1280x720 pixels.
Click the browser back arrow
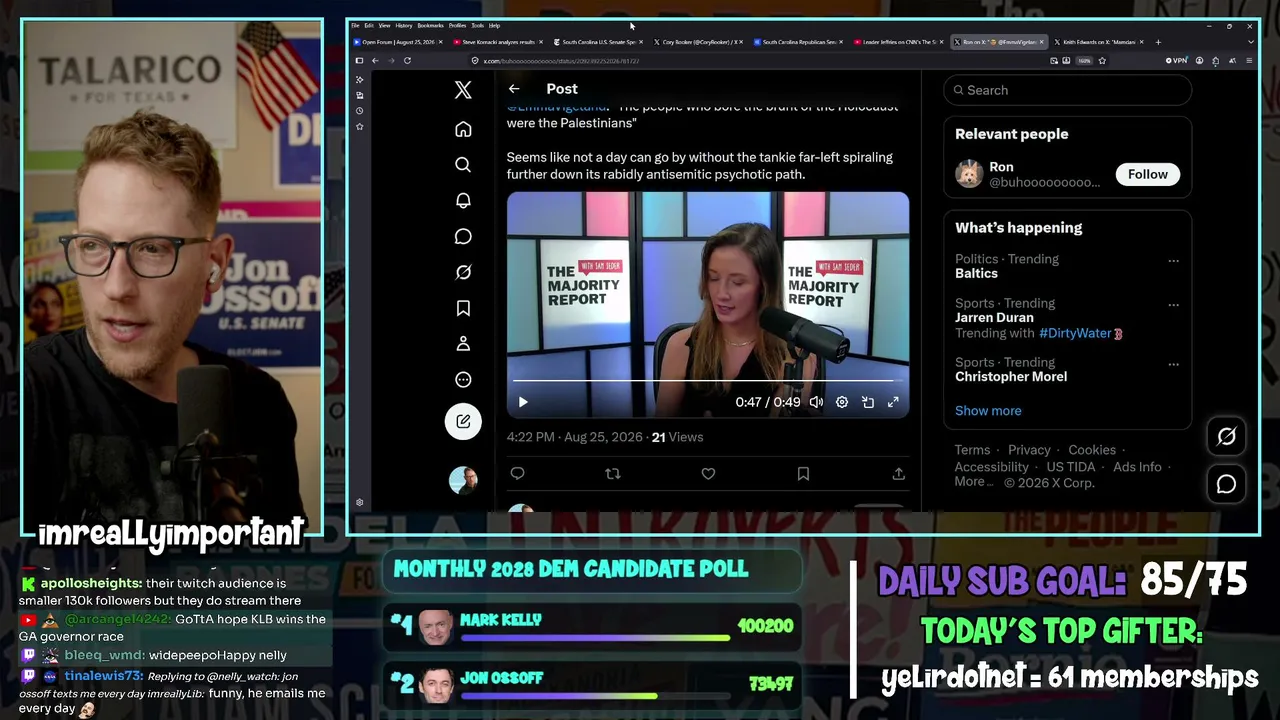375,61
